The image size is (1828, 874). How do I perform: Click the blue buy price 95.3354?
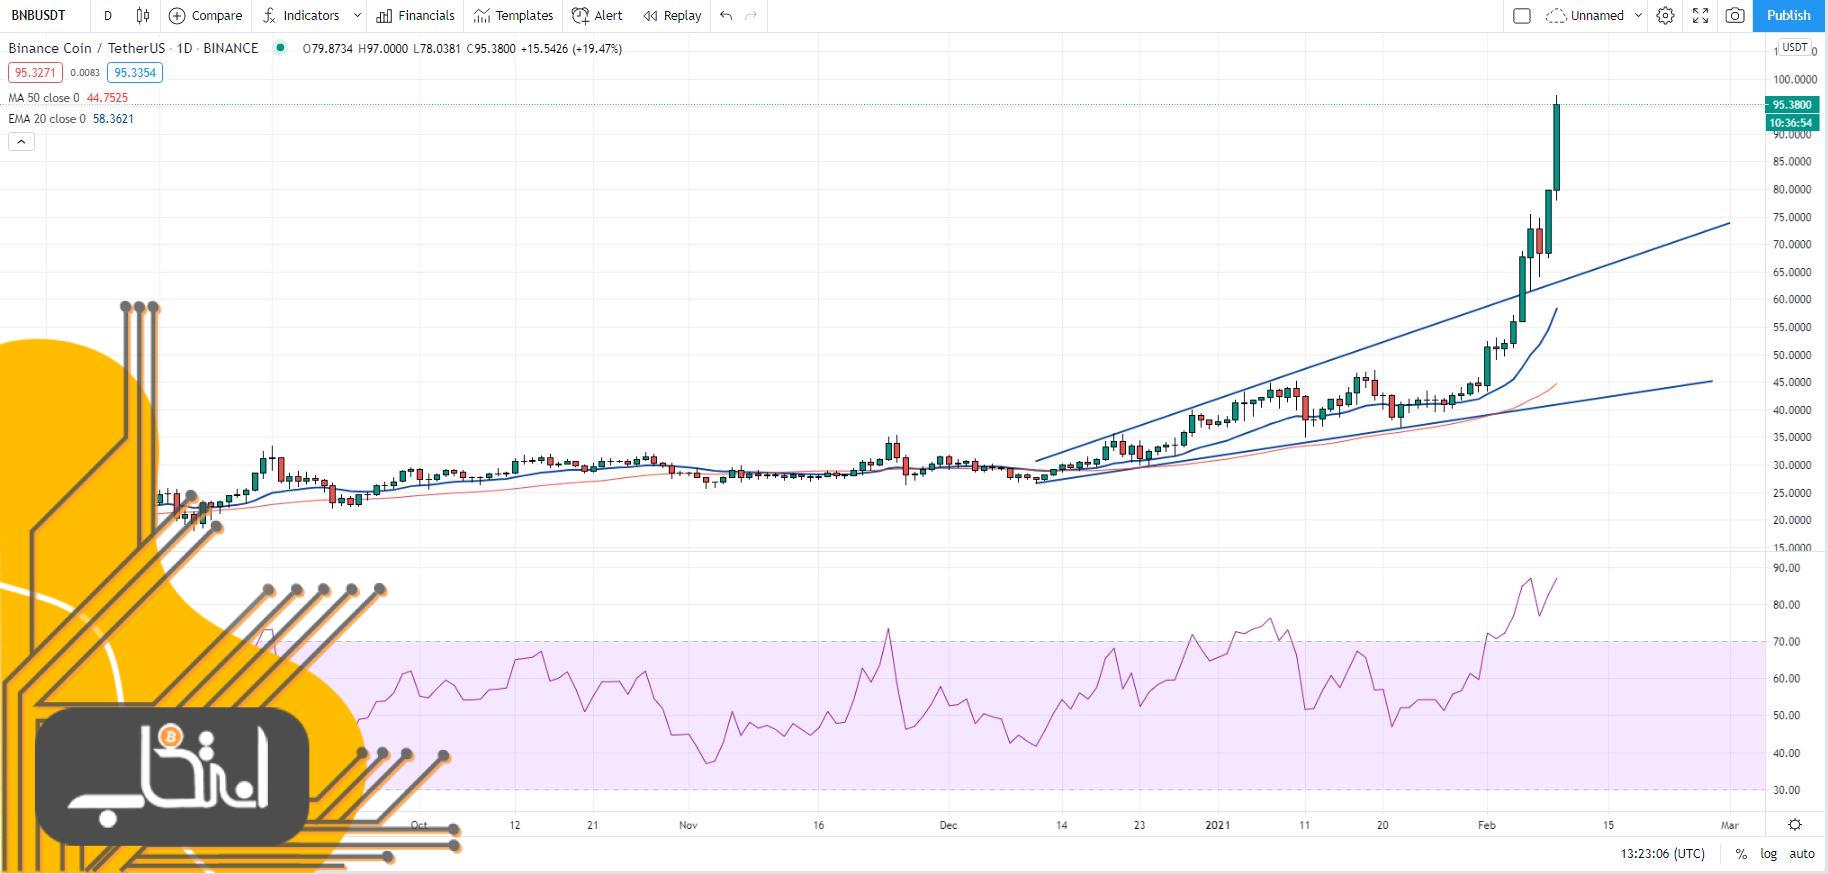tap(135, 72)
